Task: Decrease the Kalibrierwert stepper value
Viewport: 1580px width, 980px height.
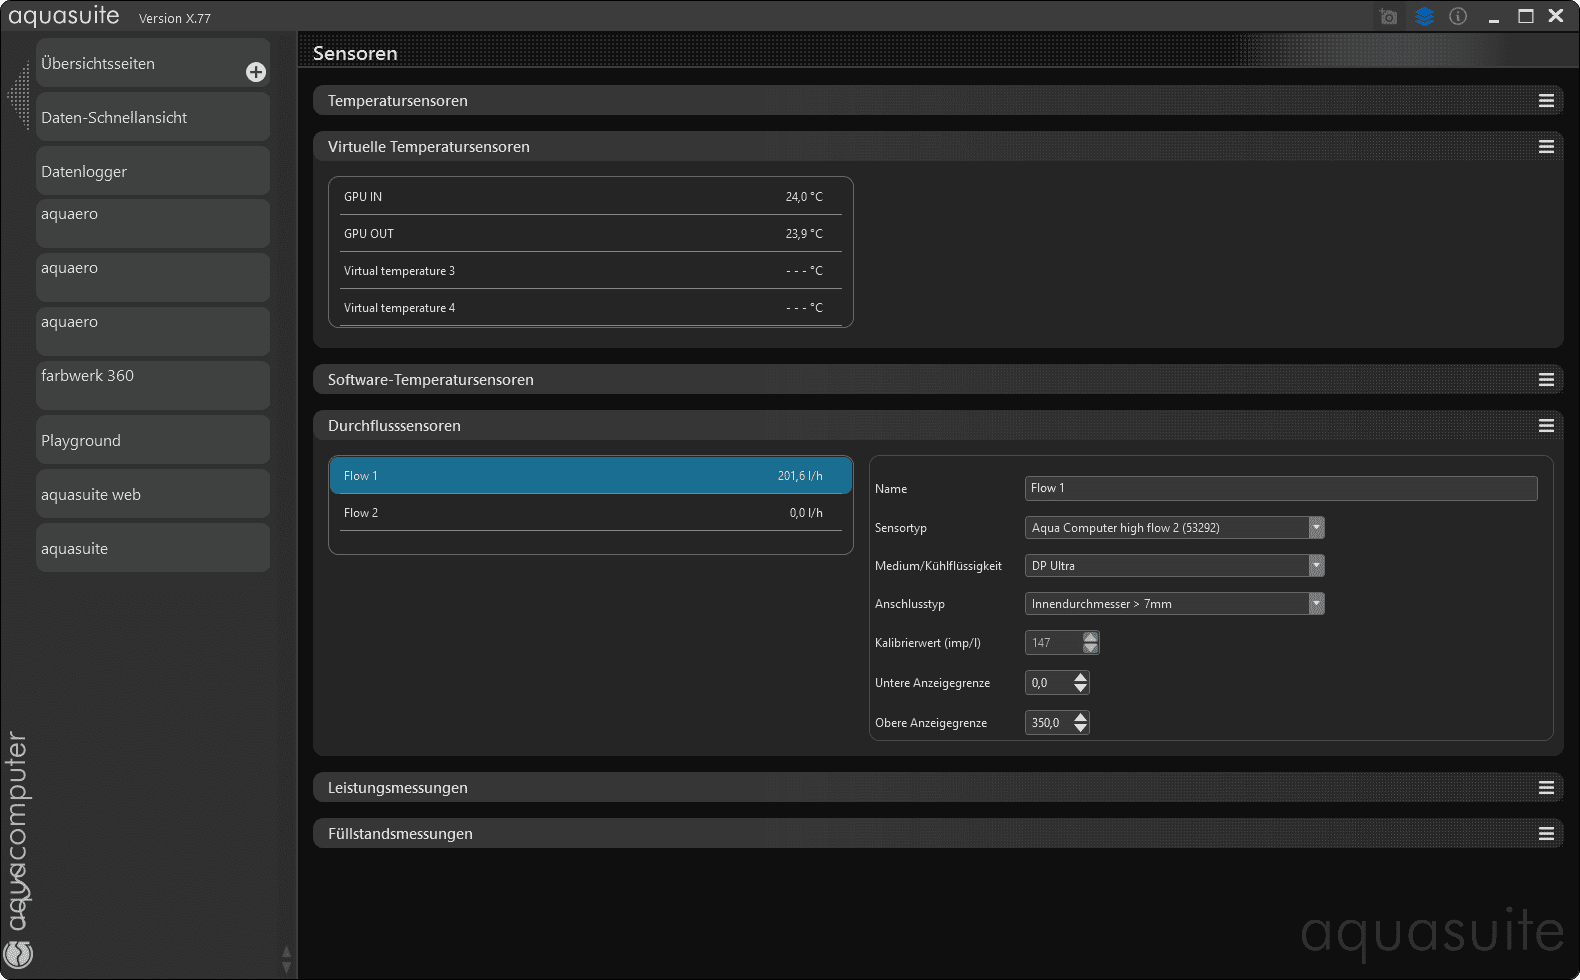Action: tap(1091, 649)
